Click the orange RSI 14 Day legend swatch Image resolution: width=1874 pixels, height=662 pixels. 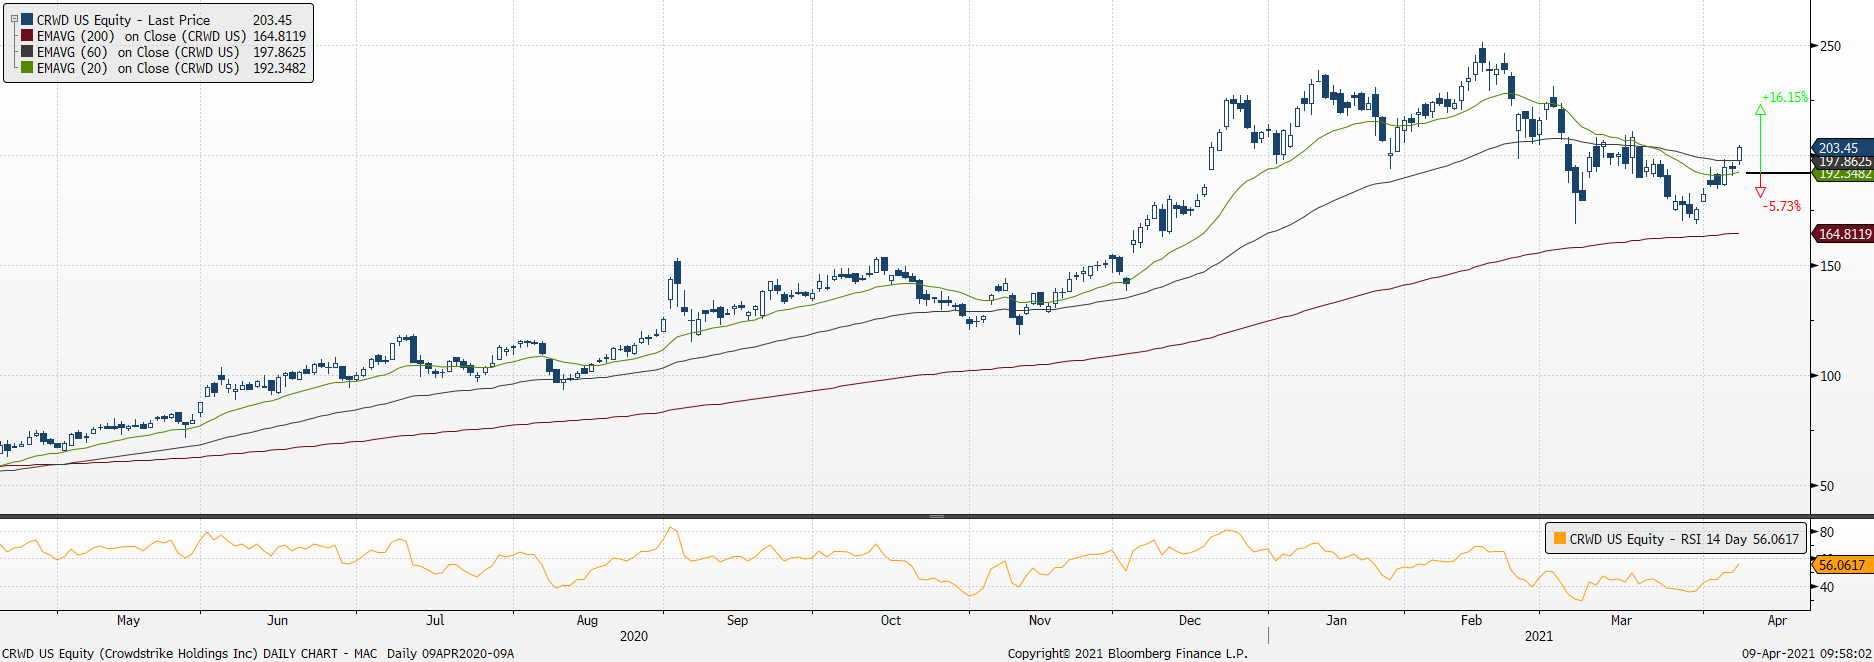coord(1559,539)
